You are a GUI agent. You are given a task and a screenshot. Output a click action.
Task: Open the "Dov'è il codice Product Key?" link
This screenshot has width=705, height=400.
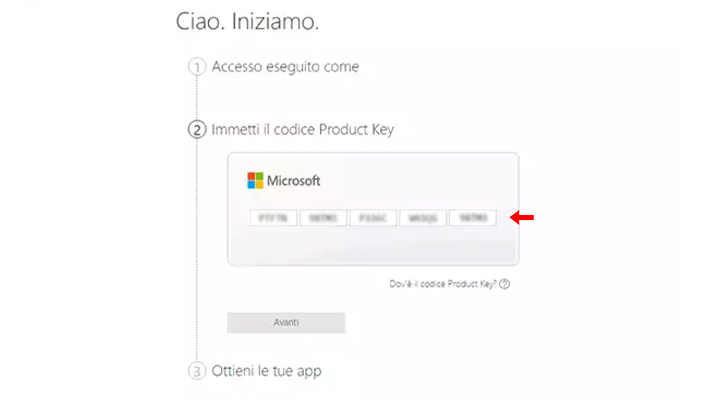tap(443, 284)
